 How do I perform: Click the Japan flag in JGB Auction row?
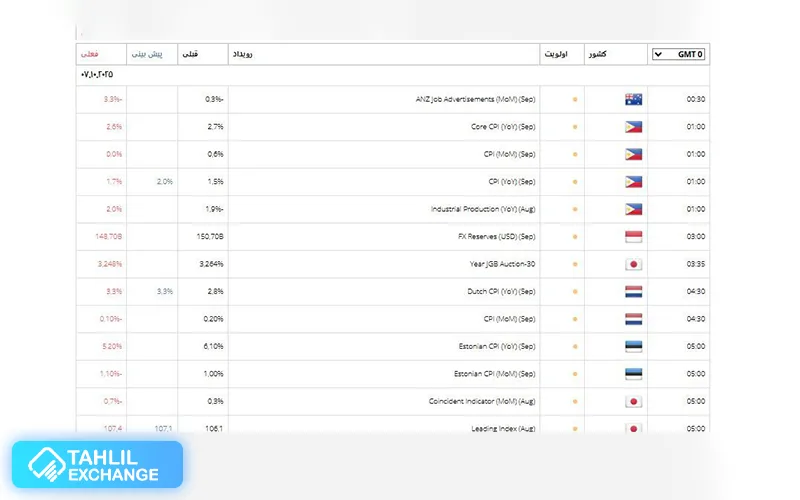click(632, 264)
